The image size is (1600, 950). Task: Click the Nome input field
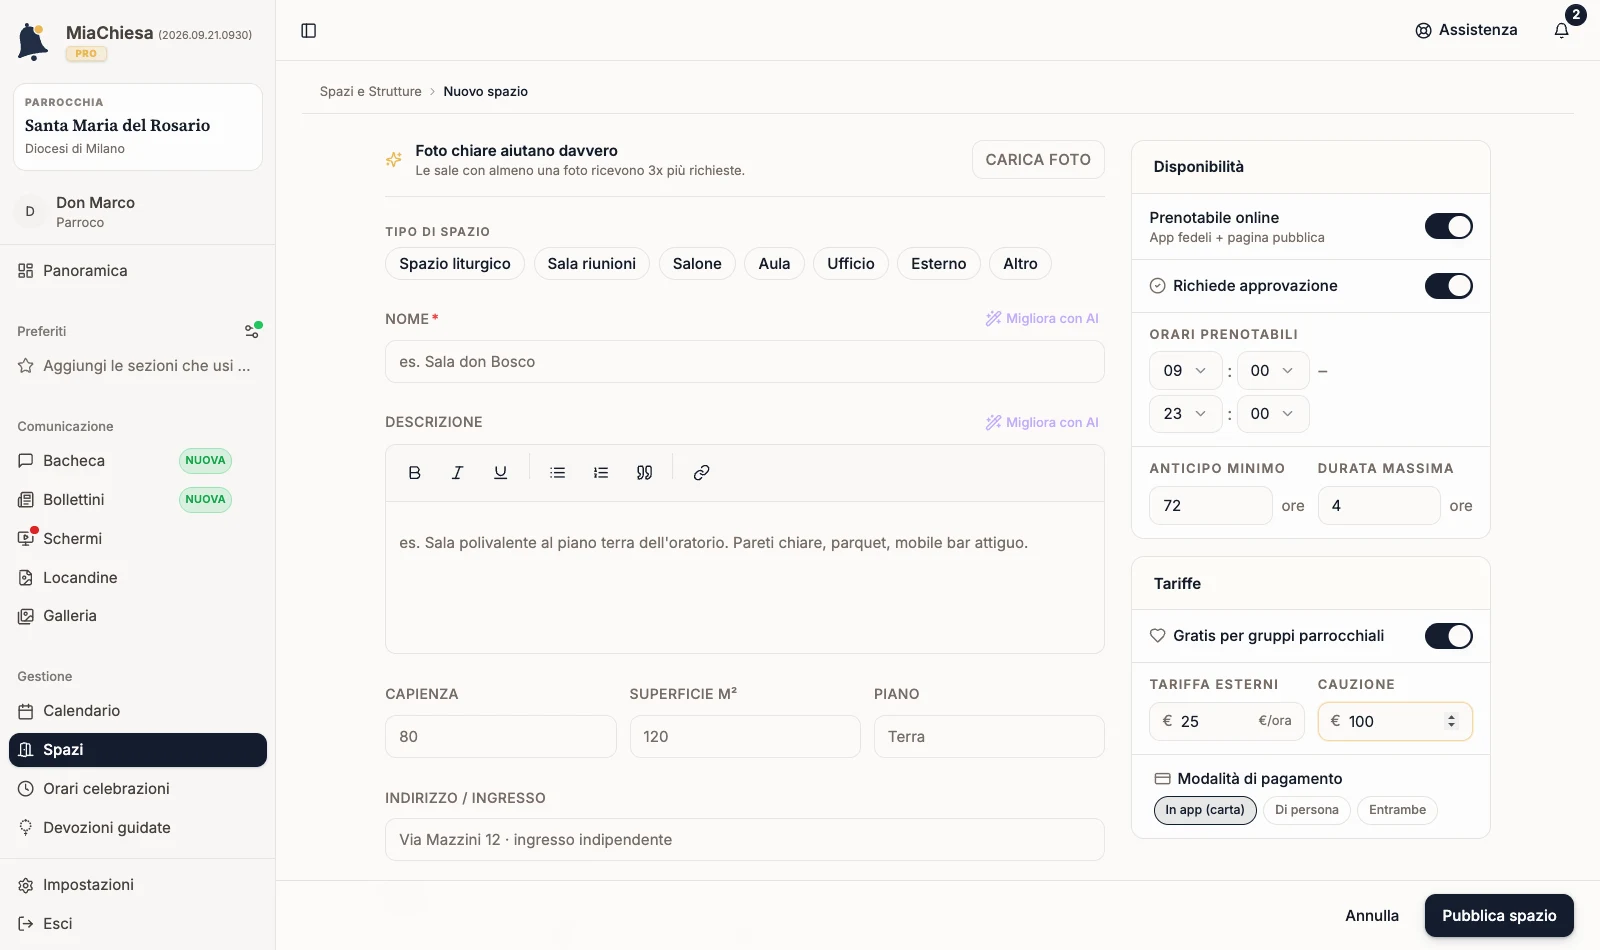pyautogui.click(x=745, y=362)
